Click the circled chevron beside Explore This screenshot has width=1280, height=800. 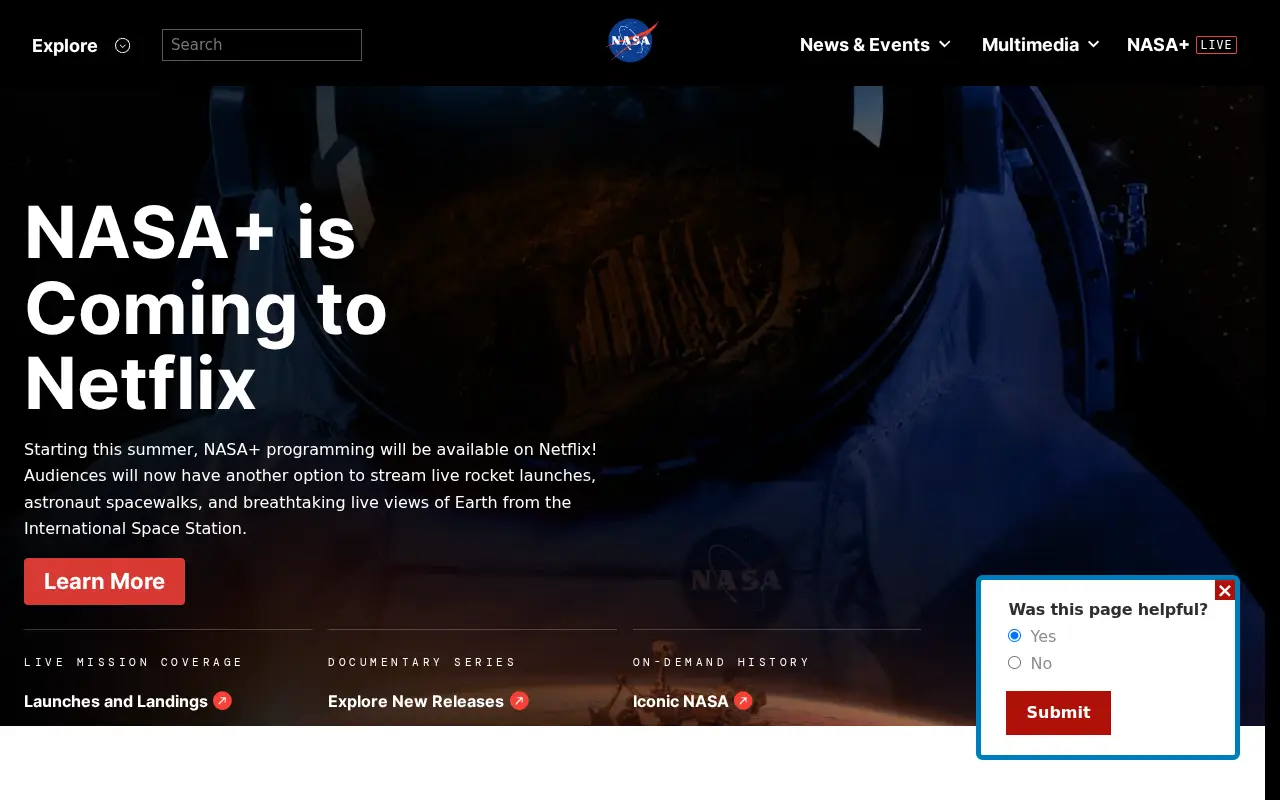click(x=123, y=45)
